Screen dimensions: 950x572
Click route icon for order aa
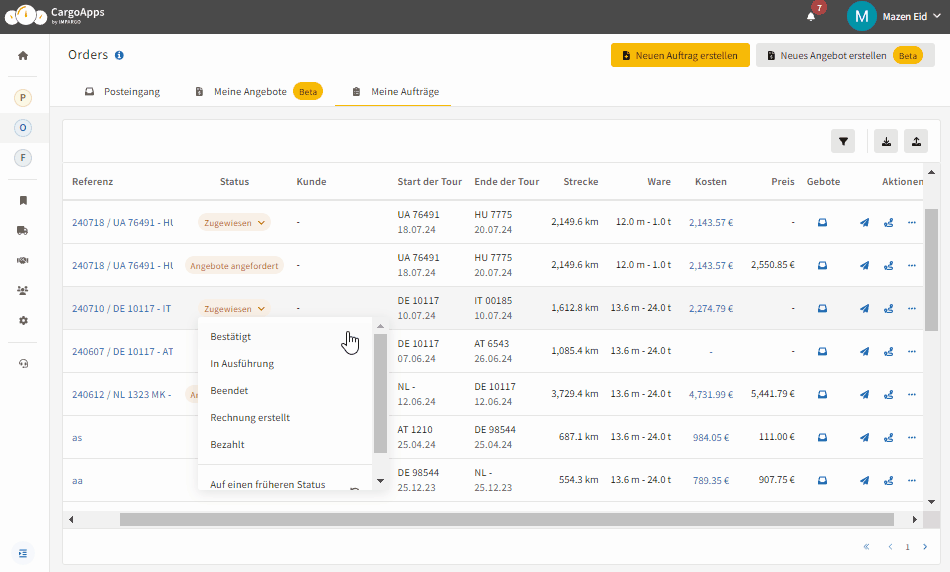[888, 481]
